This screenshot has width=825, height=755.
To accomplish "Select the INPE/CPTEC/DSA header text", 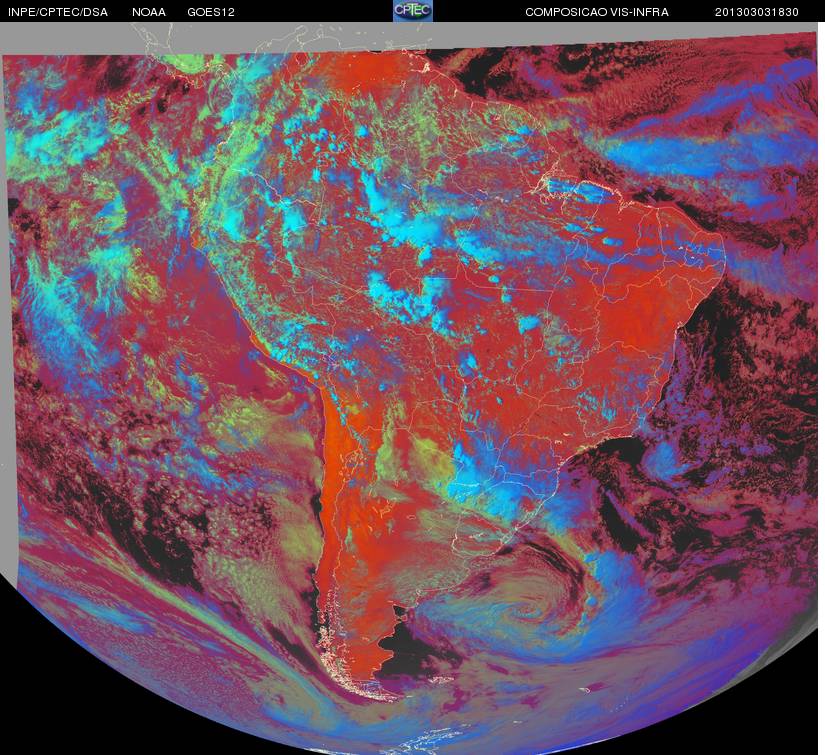I will [58, 12].
